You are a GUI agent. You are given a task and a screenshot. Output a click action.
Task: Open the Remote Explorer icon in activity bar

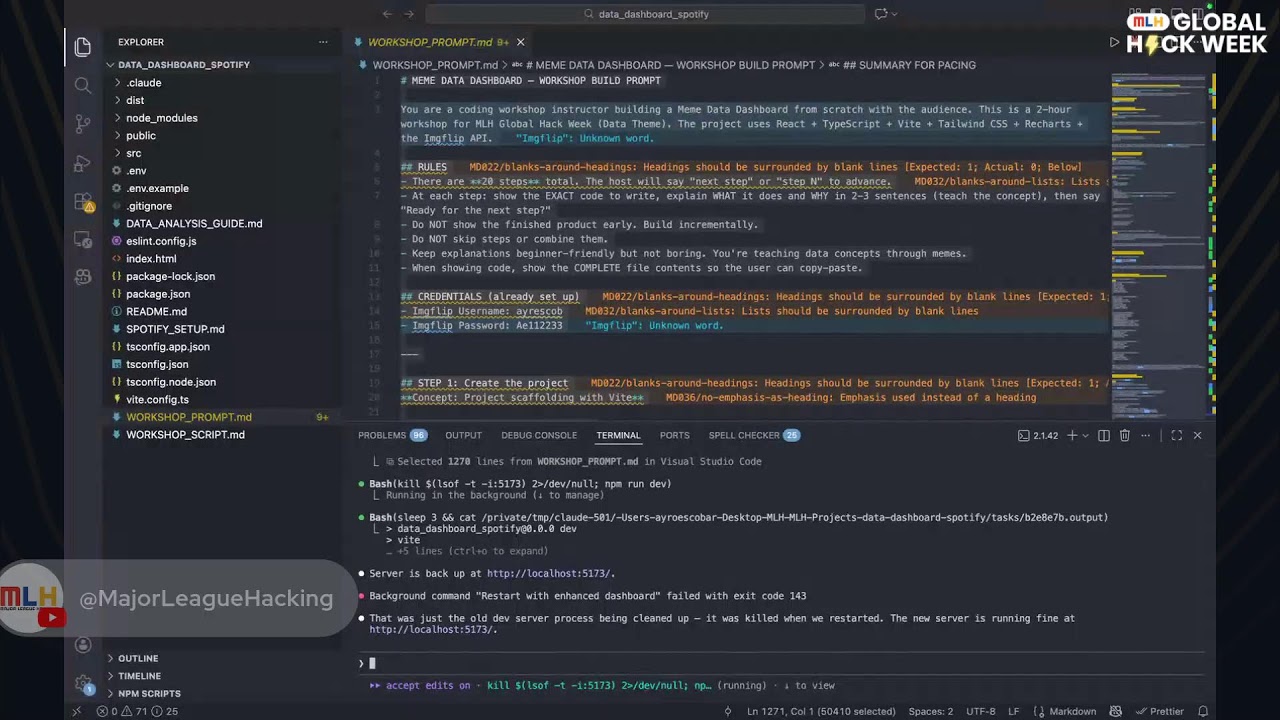click(83, 240)
